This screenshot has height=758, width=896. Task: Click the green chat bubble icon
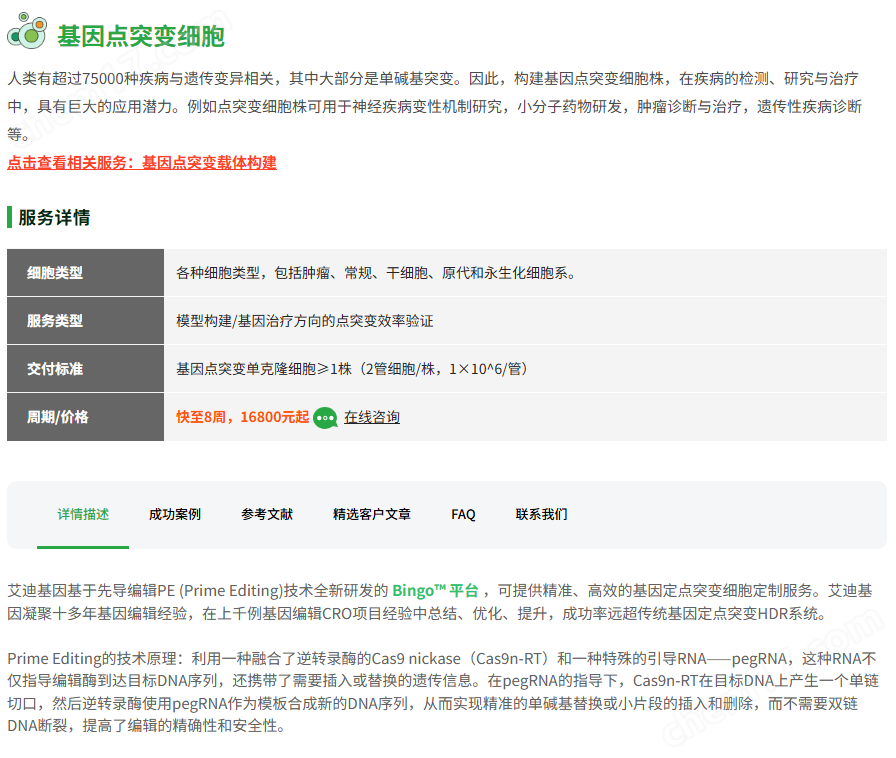click(x=325, y=418)
